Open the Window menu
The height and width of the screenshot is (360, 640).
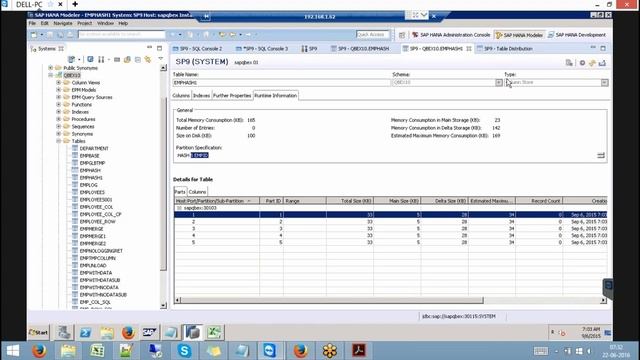105,23
